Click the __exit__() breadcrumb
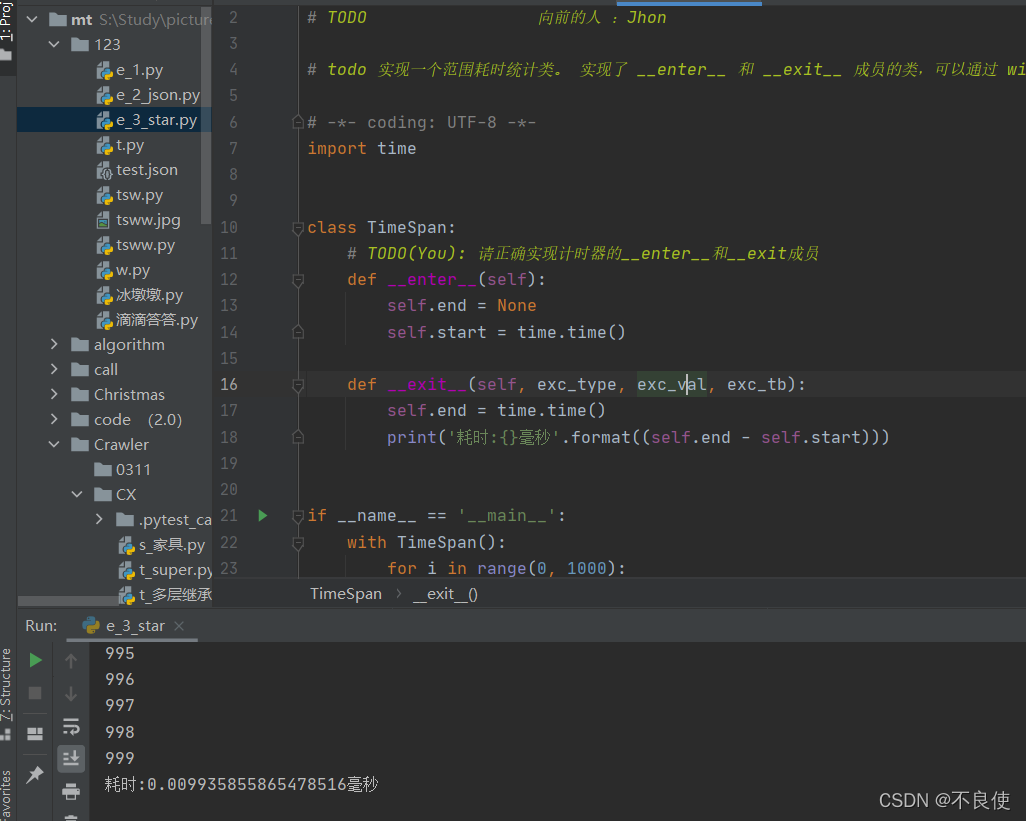1026x821 pixels. click(x=445, y=593)
